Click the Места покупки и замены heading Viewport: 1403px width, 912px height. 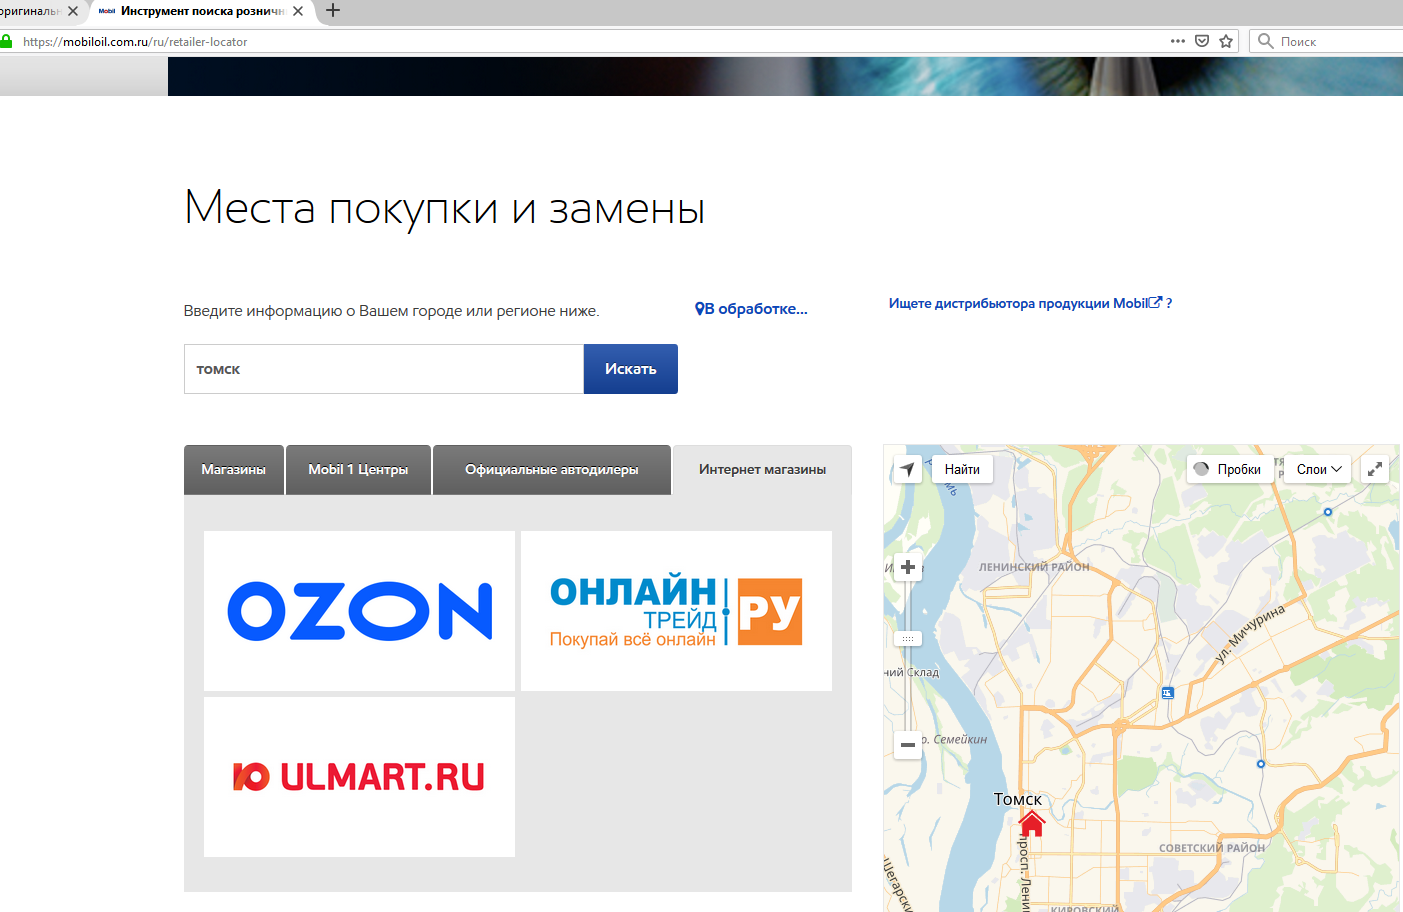tap(445, 209)
